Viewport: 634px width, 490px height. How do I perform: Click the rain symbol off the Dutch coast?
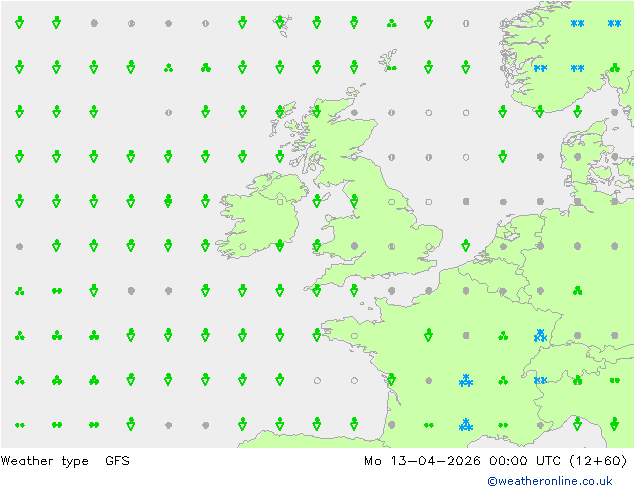[x=466, y=245]
